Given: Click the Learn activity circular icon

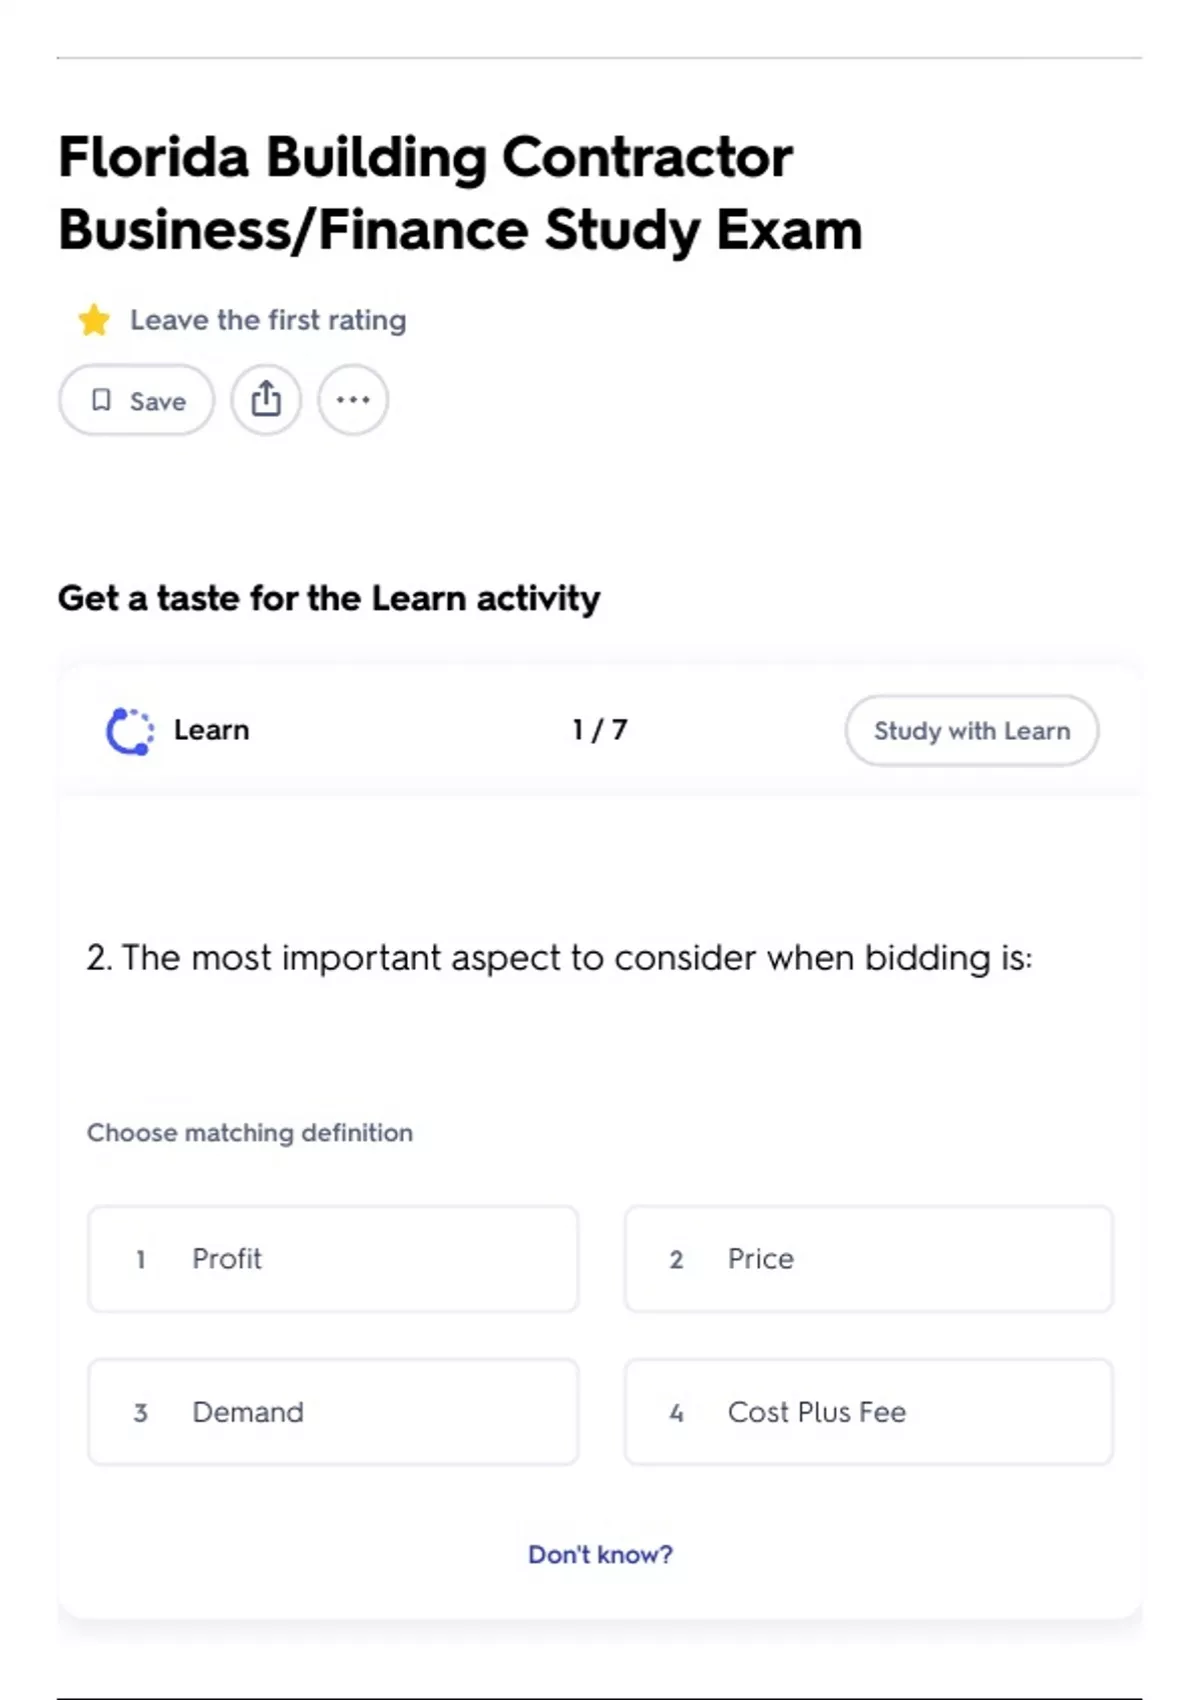Looking at the screenshot, I should pos(130,731).
